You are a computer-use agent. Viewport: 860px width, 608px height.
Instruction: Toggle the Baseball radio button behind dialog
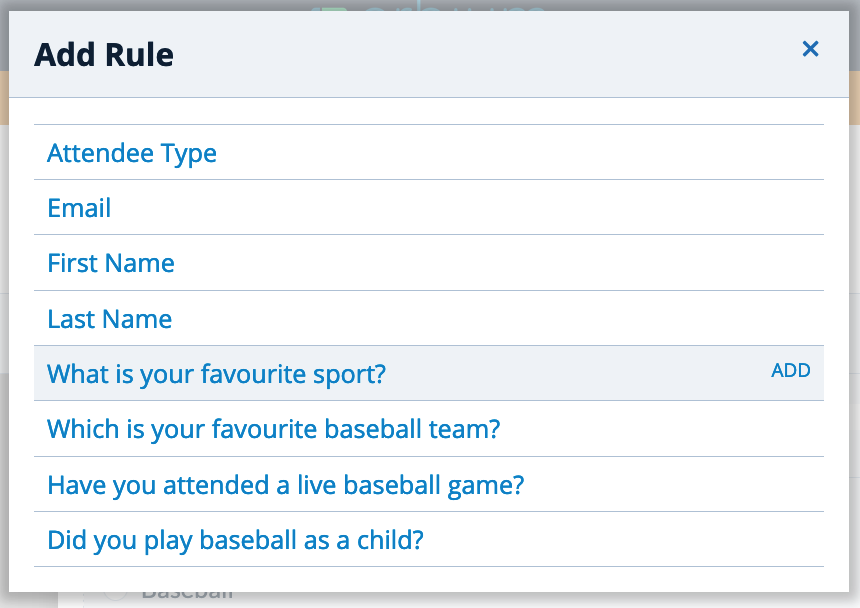click(x=115, y=595)
